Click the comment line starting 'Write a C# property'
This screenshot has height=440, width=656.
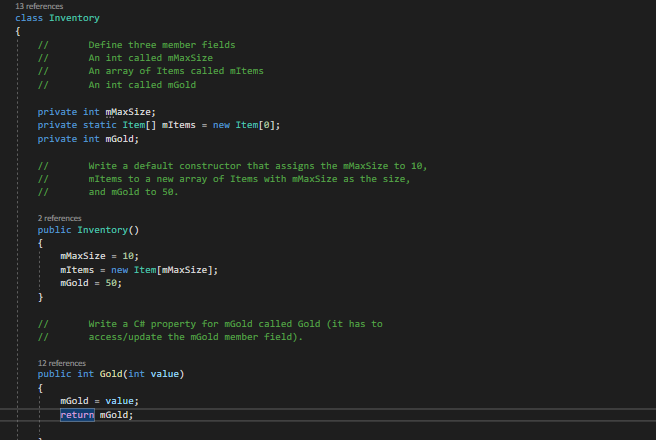pyautogui.click(x=235, y=324)
